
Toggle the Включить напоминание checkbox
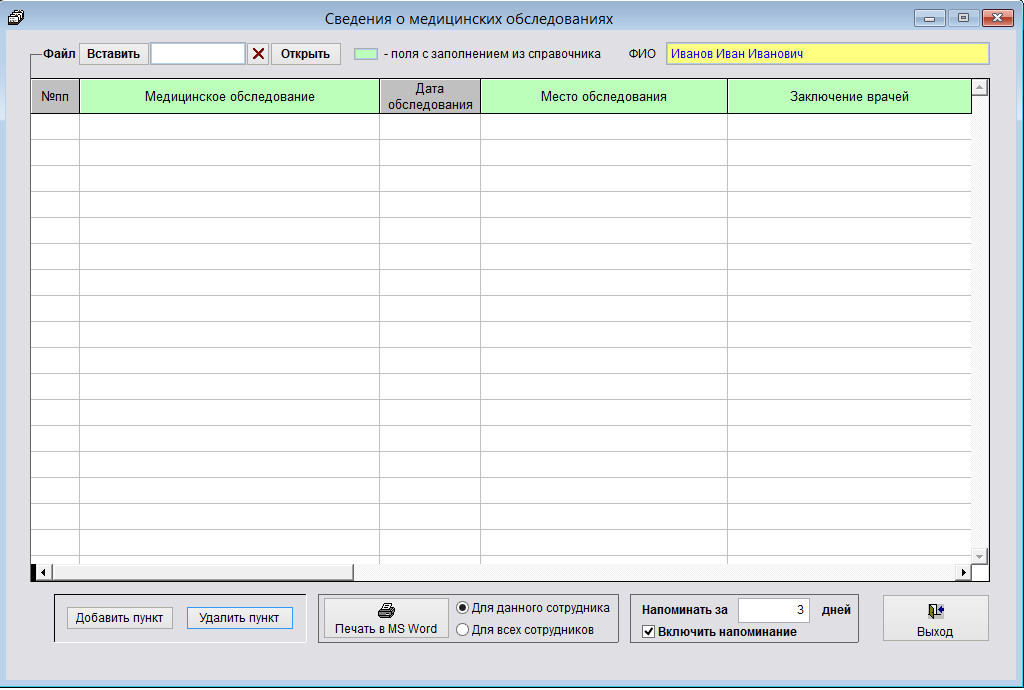coord(648,631)
